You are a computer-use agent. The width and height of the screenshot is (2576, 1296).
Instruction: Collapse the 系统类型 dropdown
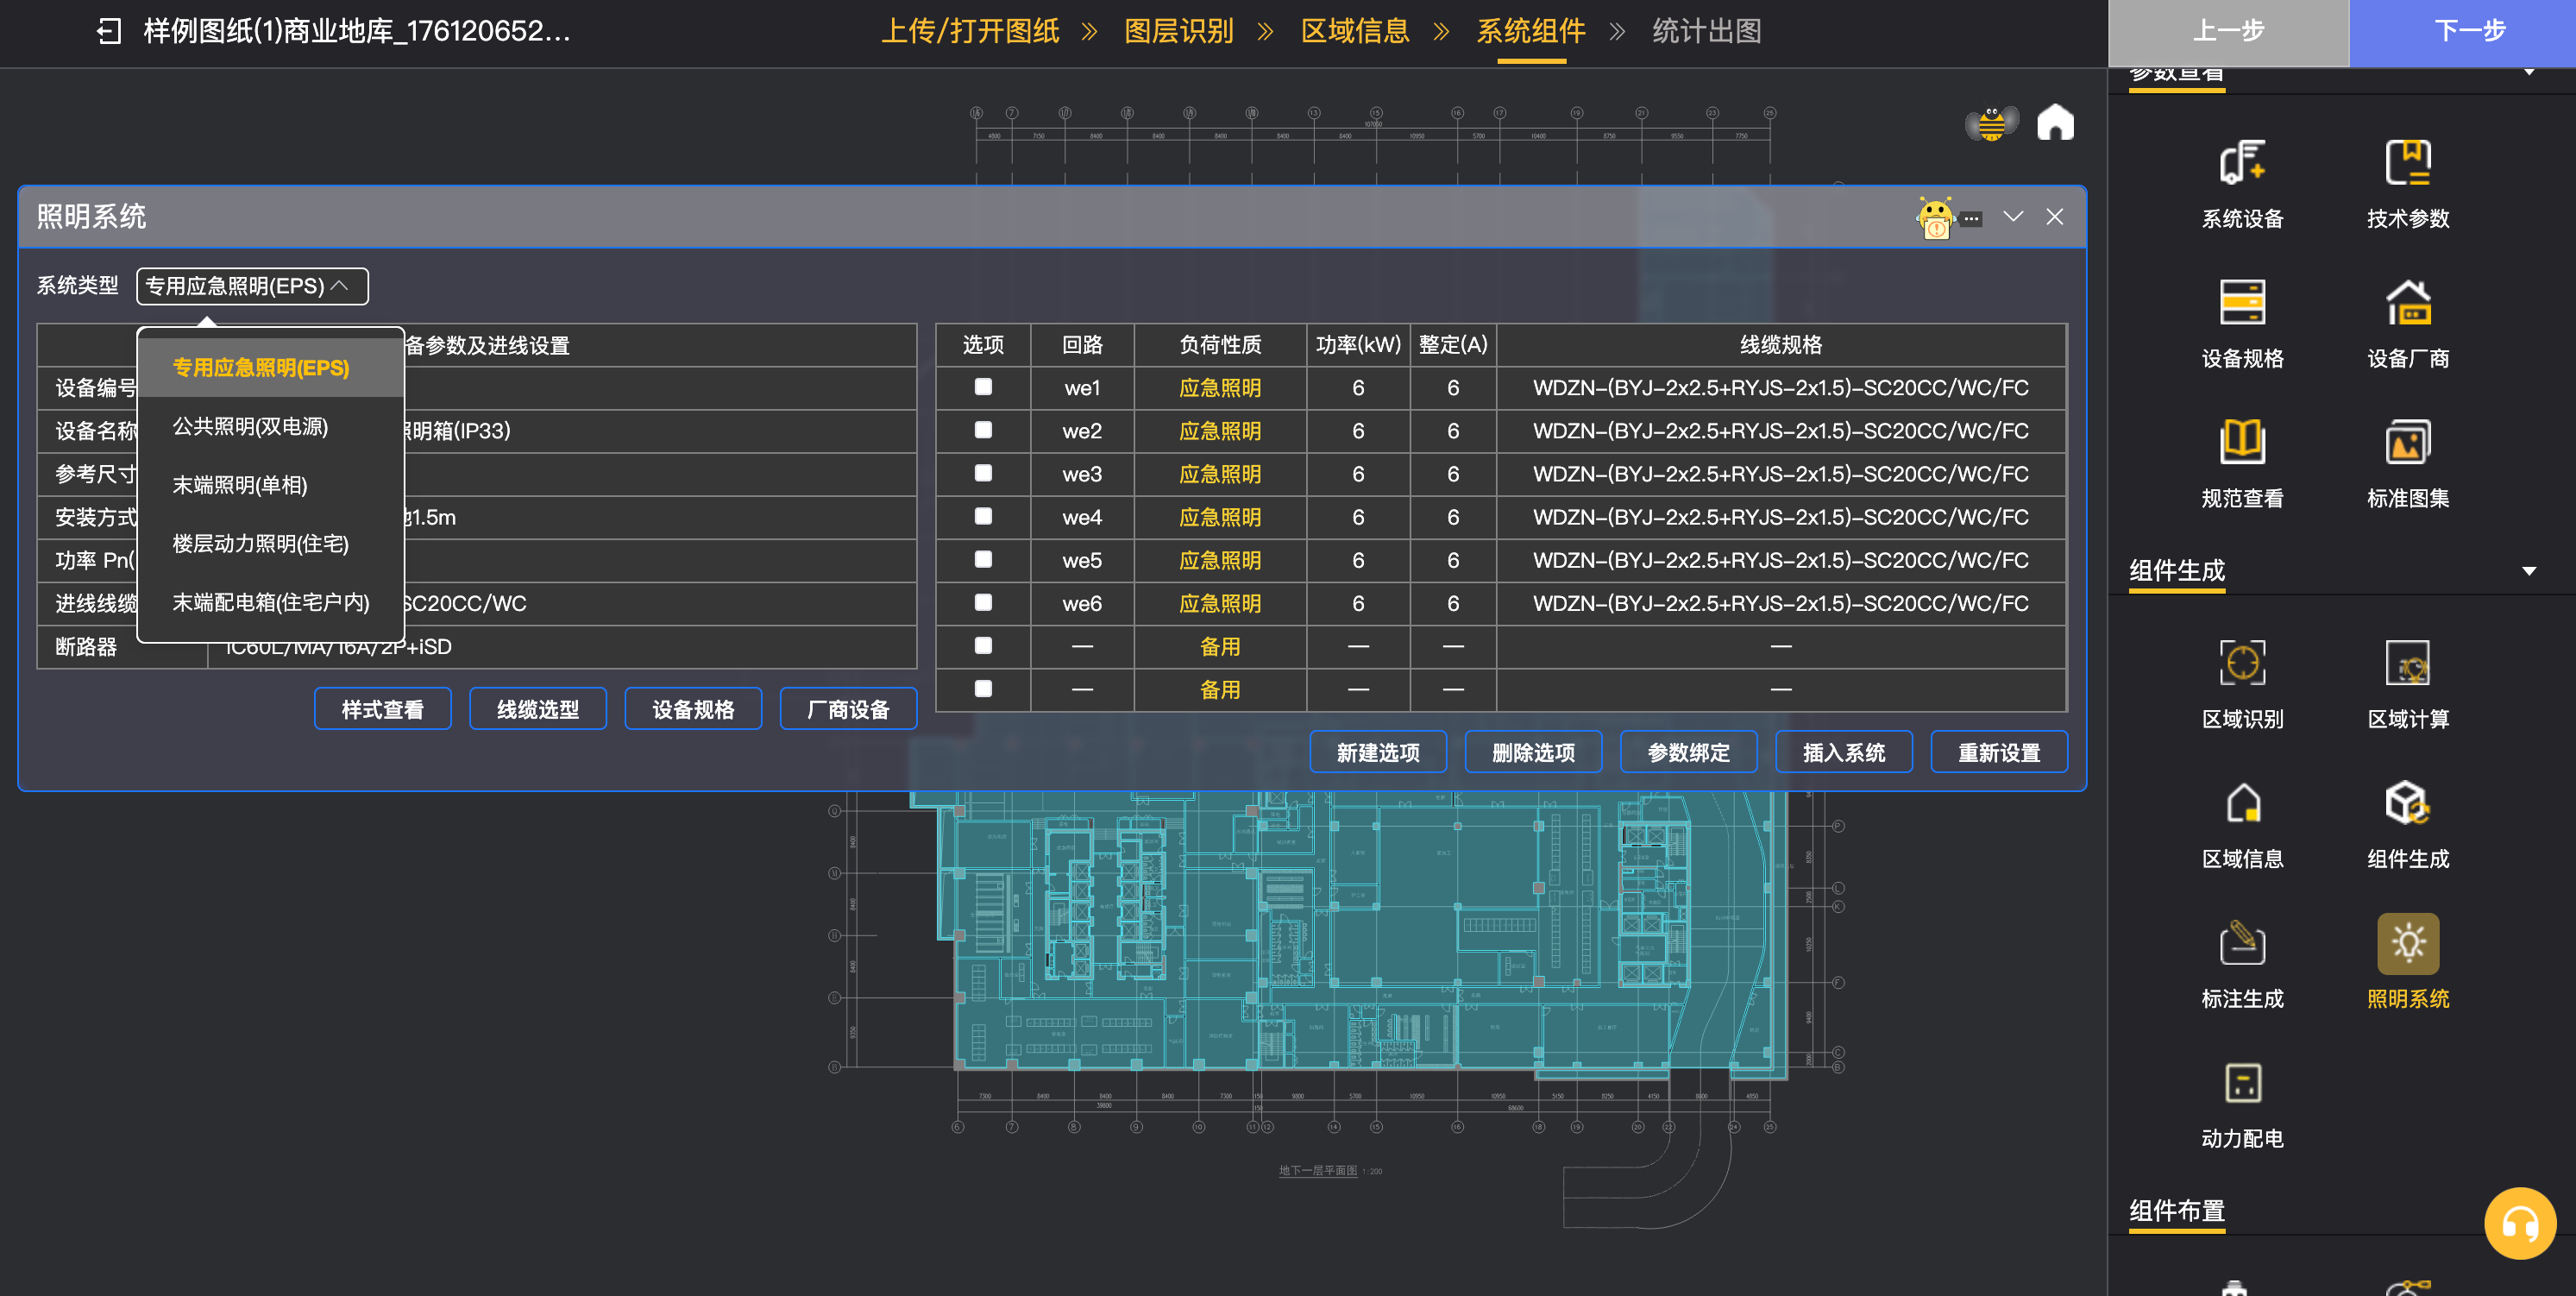point(252,286)
